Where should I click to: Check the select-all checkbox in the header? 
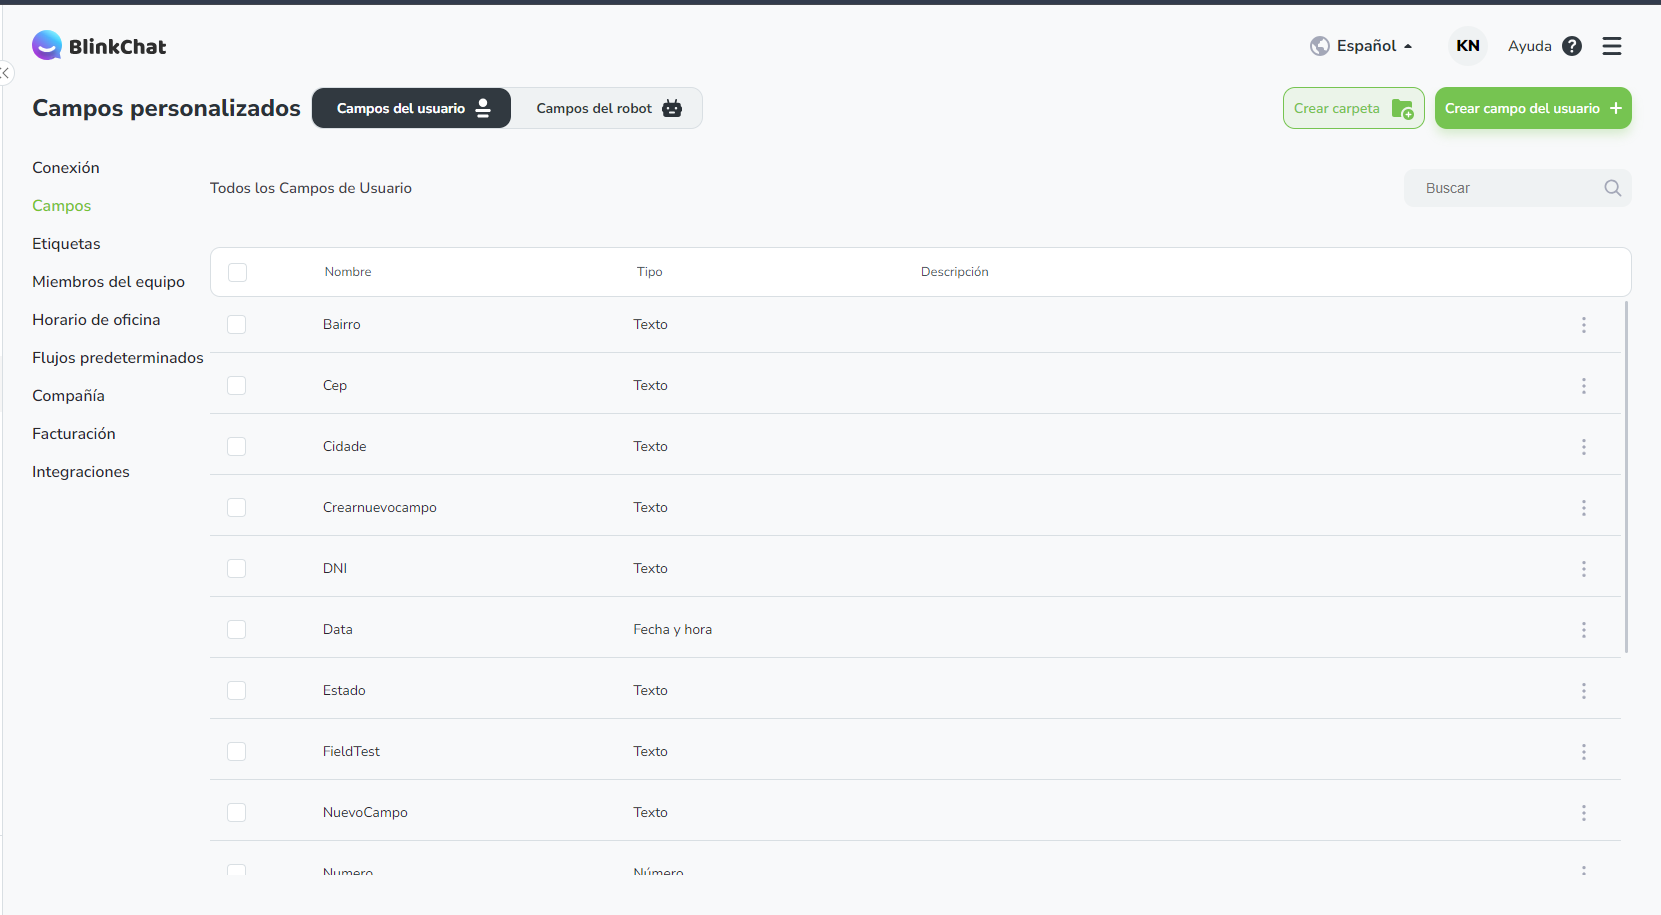tap(237, 272)
